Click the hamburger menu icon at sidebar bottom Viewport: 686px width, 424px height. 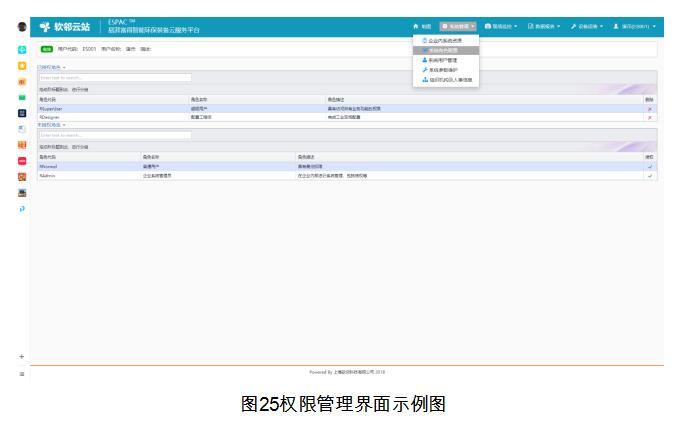[x=21, y=374]
